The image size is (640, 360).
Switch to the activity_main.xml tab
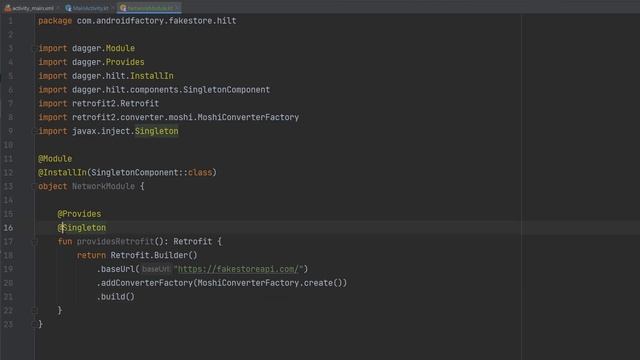(x=33, y=8)
